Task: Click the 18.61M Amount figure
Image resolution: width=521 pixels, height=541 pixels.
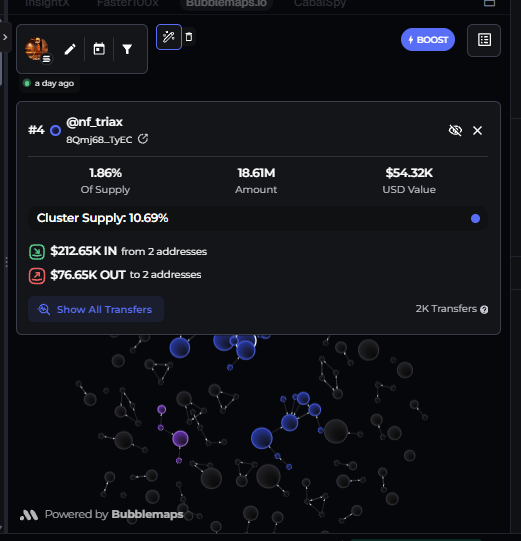Action: click(256, 173)
